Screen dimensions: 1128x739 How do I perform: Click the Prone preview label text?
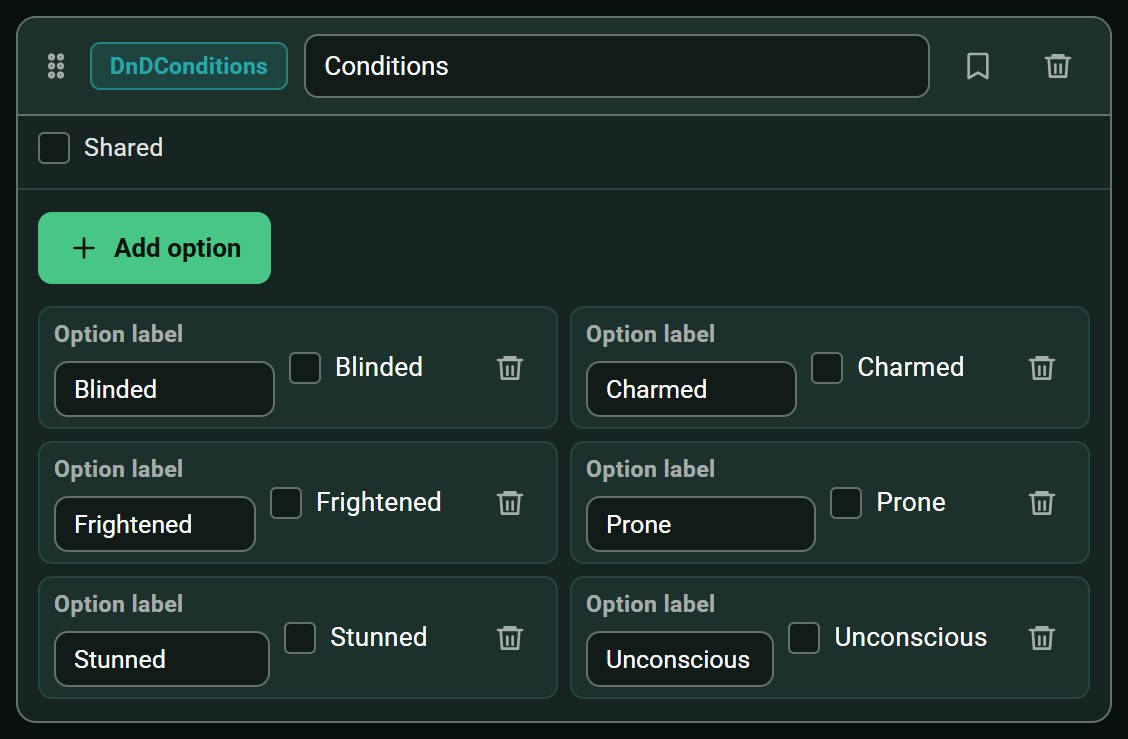point(911,502)
